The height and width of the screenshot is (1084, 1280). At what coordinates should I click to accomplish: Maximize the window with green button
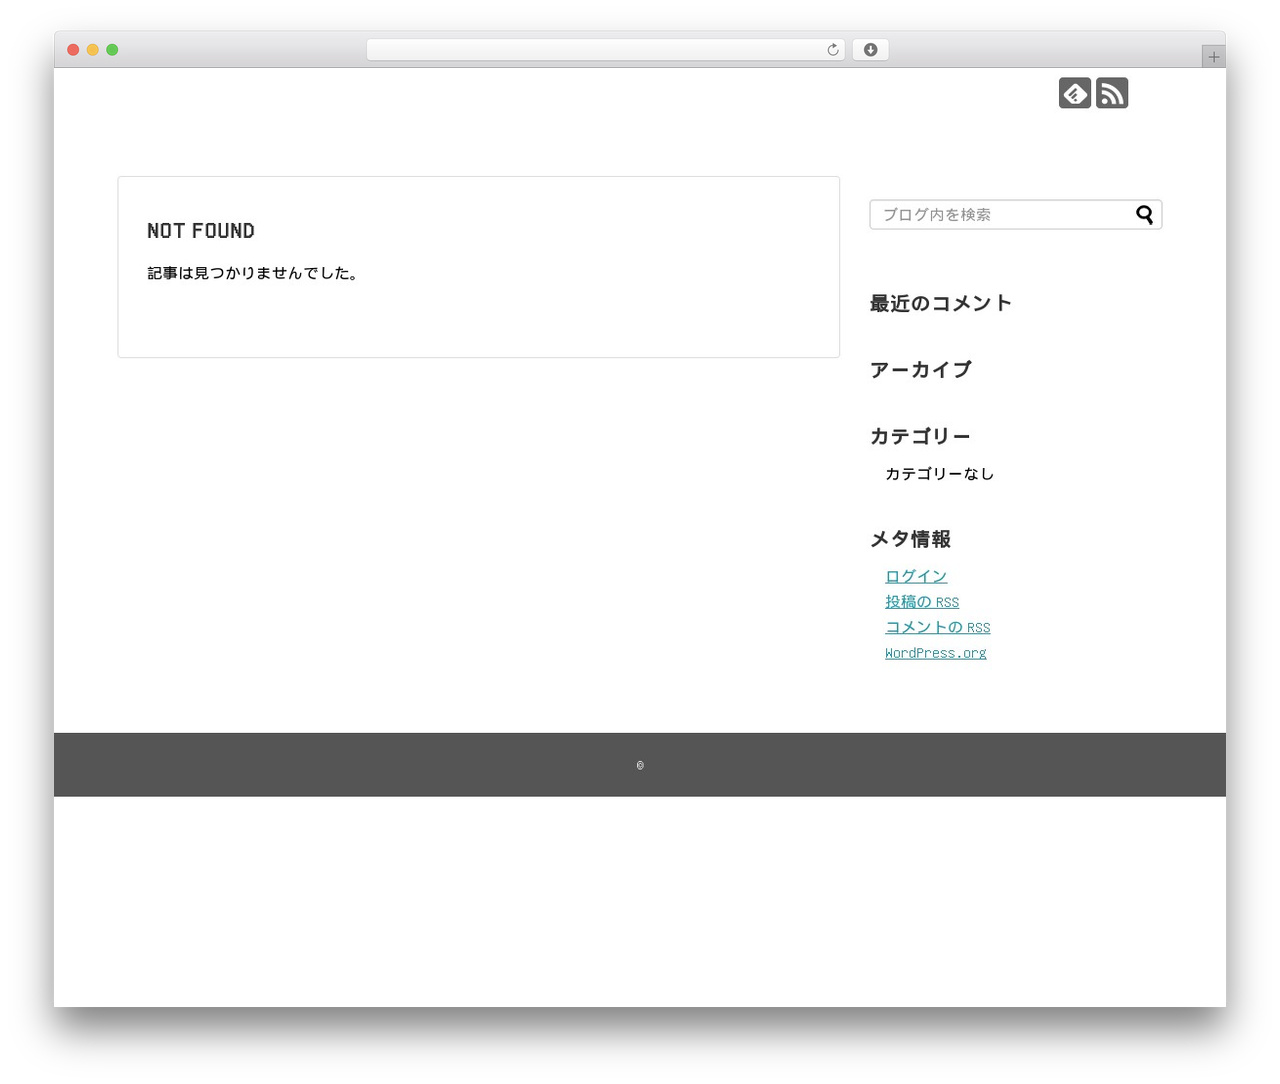coord(112,50)
